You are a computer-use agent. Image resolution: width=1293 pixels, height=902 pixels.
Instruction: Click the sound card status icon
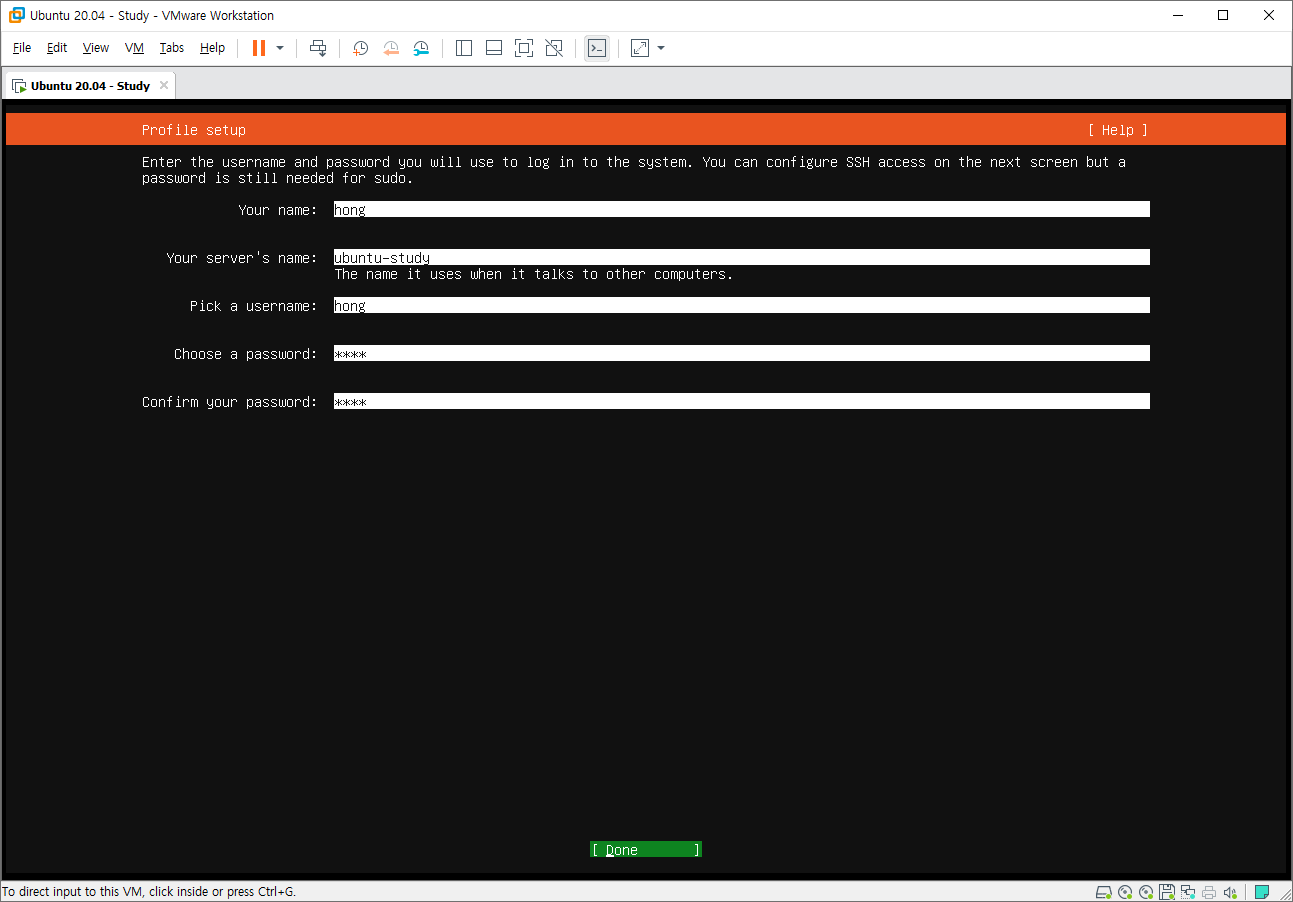[x=1230, y=892]
